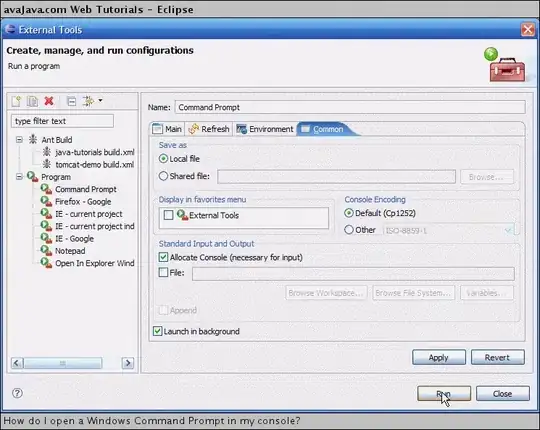540x430 pixels.
Task: Delete selected configuration with red X icon
Action: pyautogui.click(x=49, y=101)
